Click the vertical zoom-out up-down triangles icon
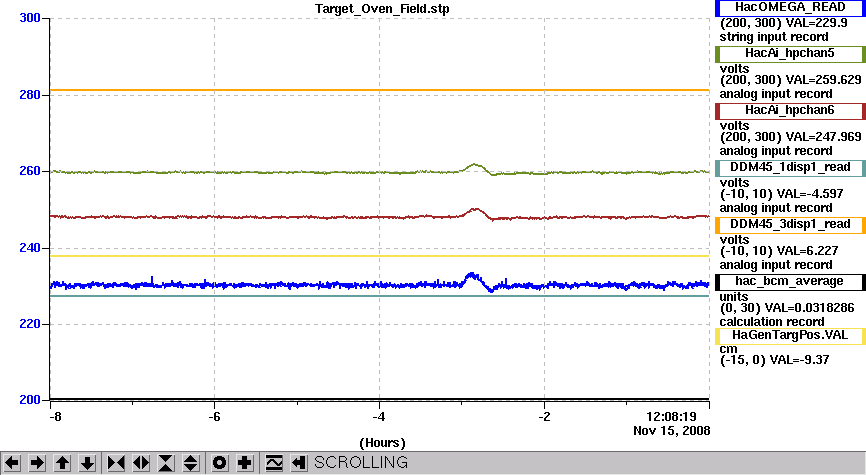The width and height of the screenshot is (866, 475). point(191,462)
